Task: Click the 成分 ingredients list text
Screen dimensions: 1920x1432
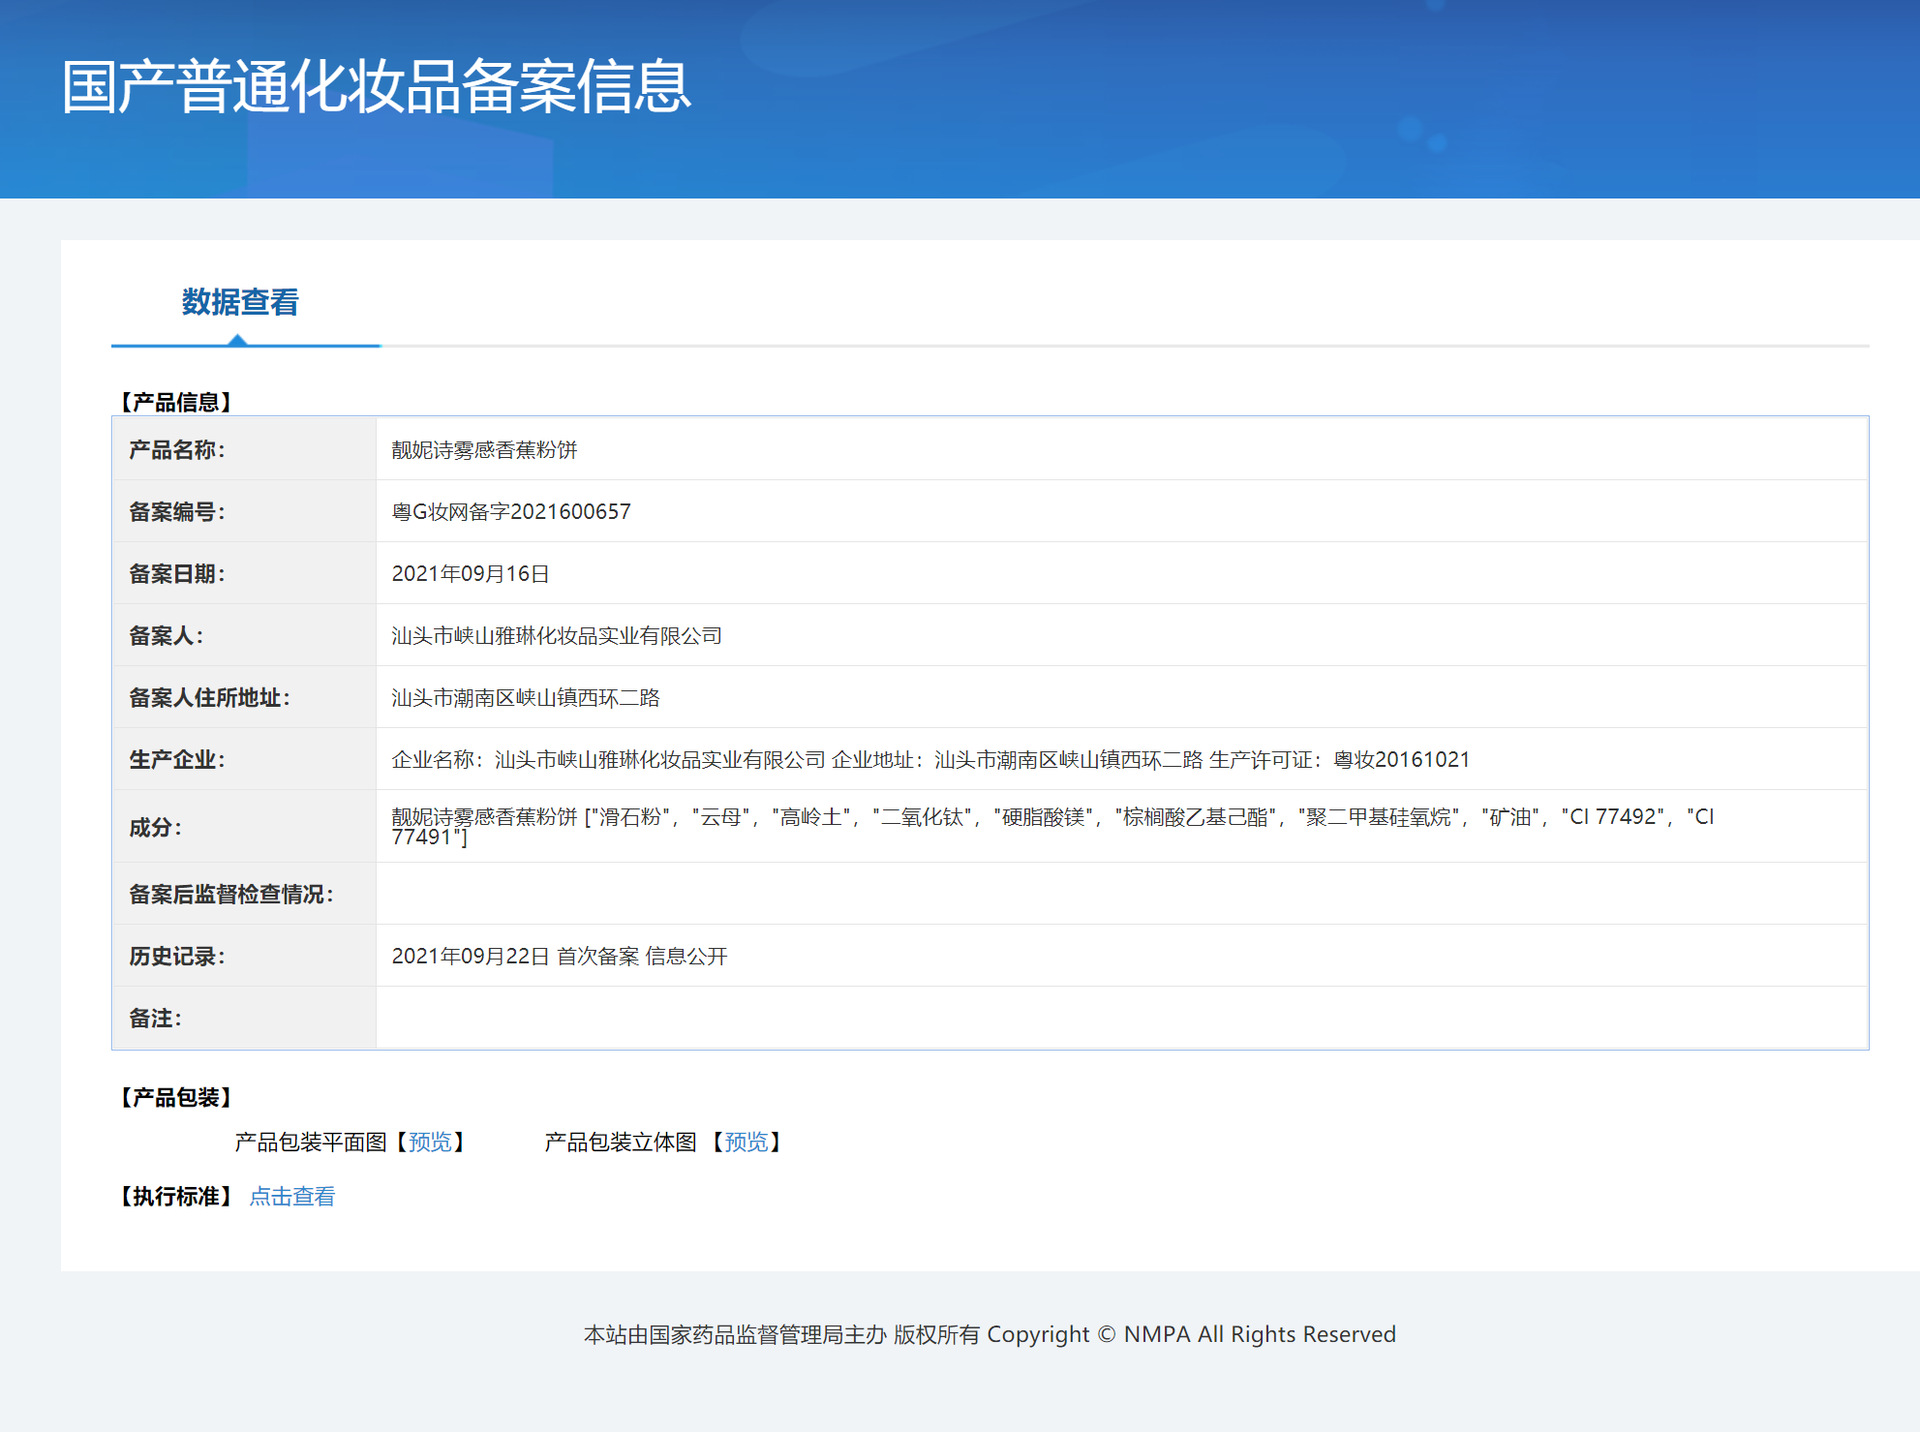Action: coord(1050,820)
